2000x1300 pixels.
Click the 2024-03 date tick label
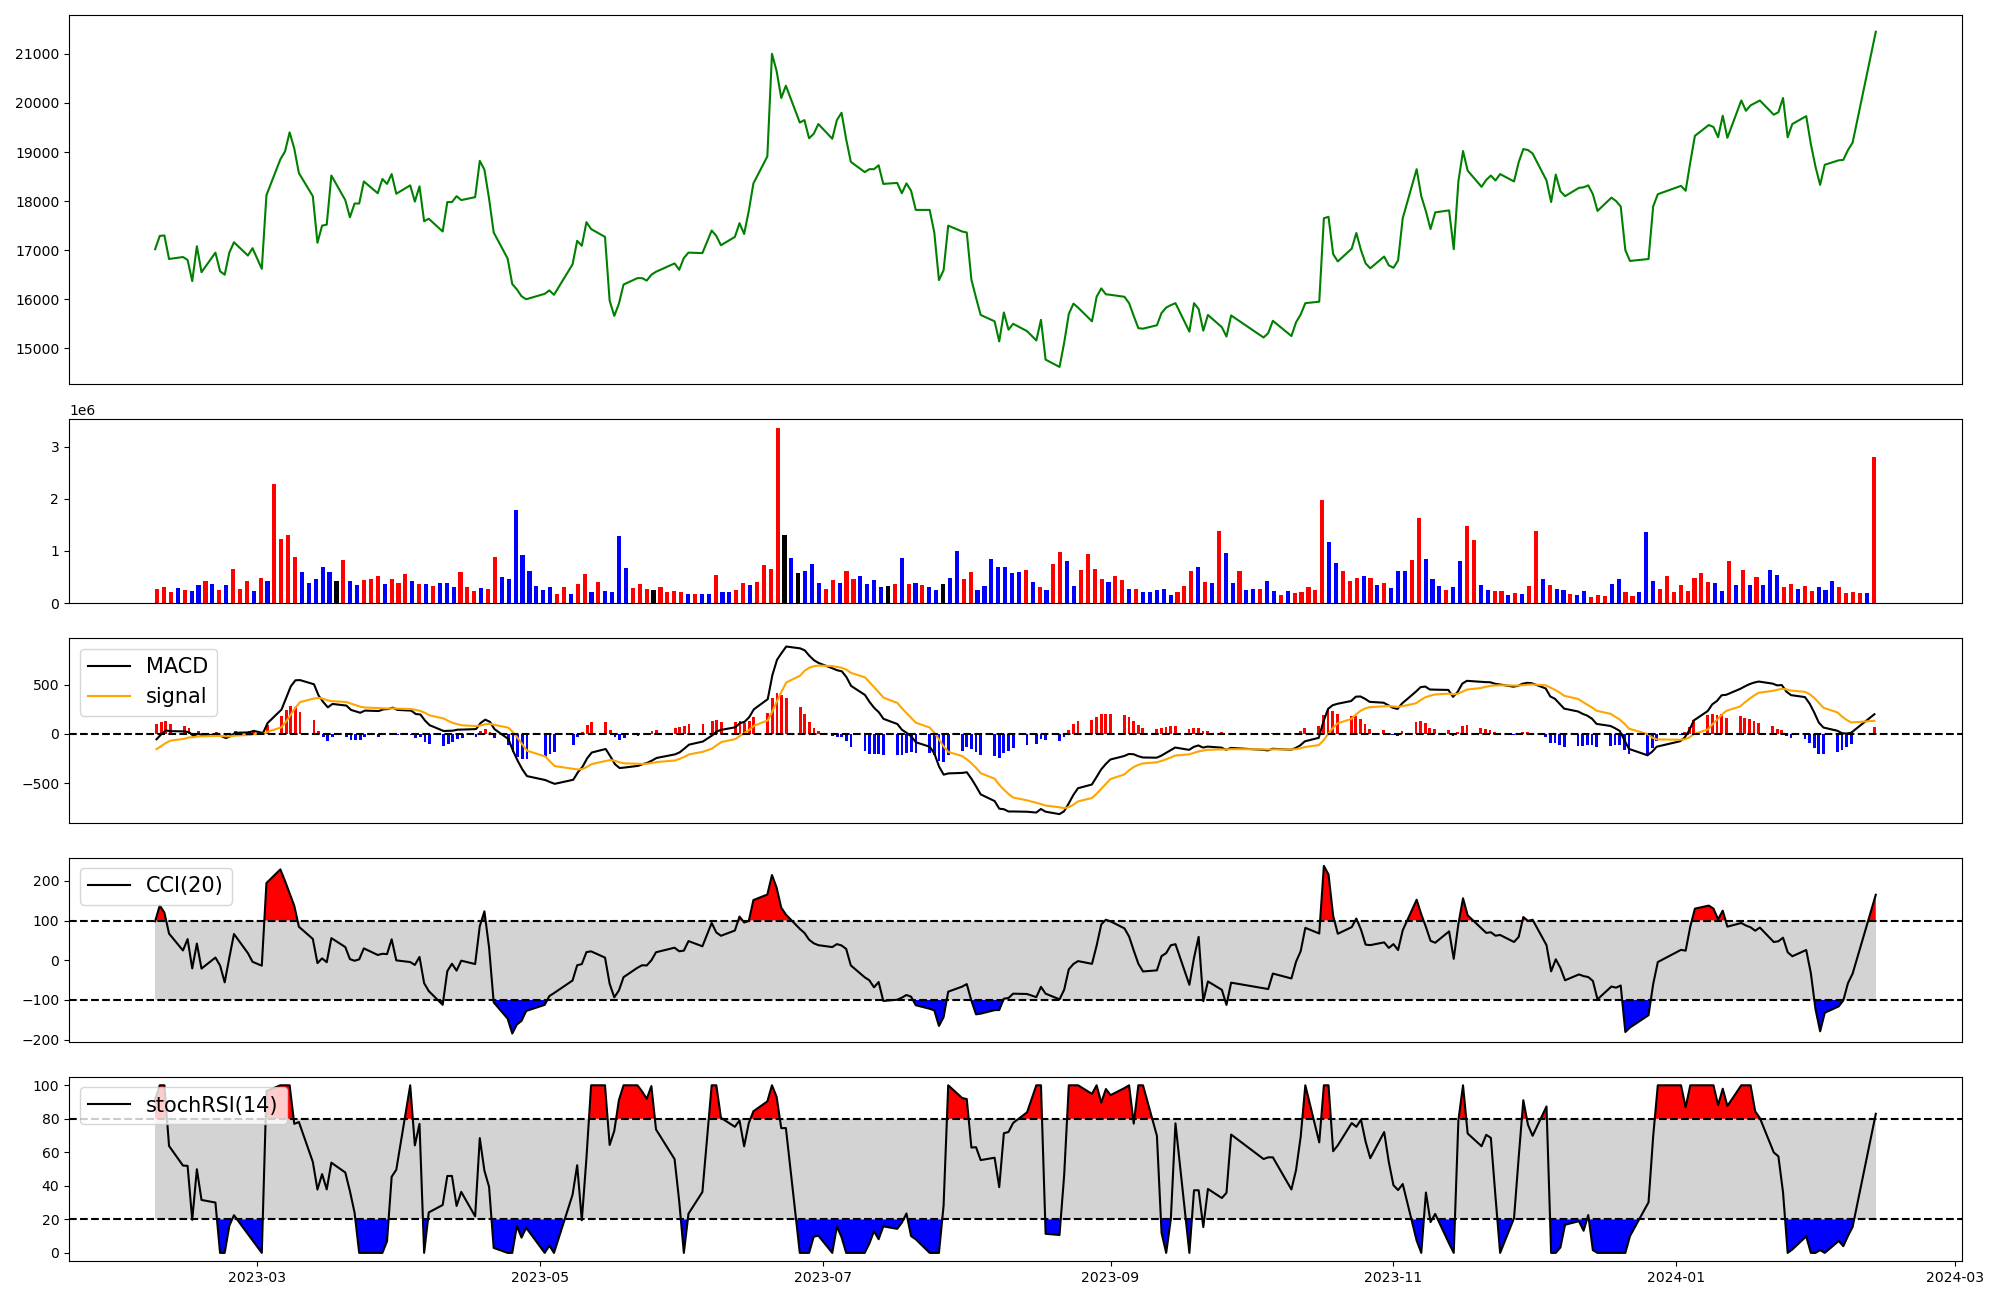[1954, 1277]
